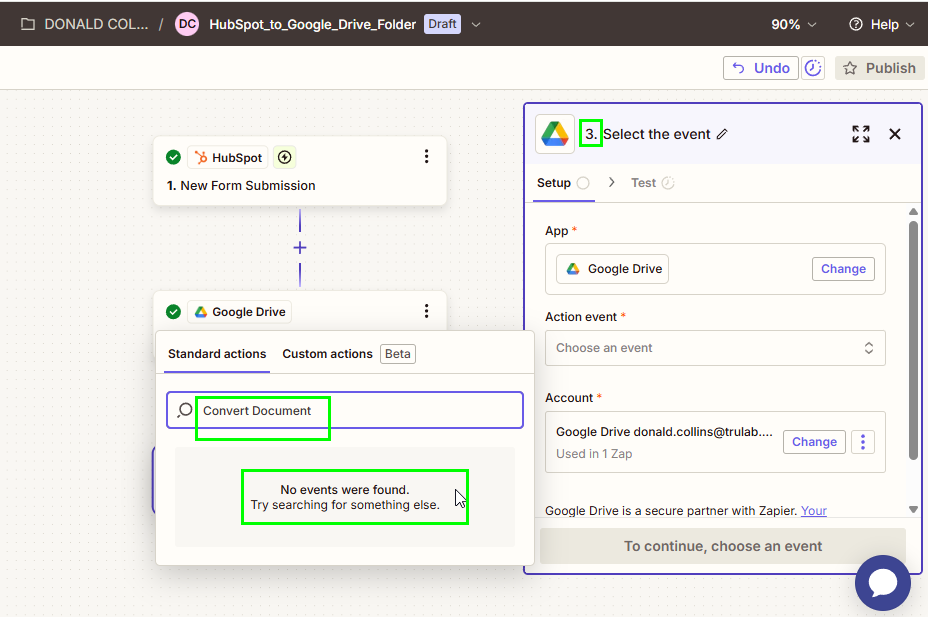This screenshot has height=617, width=928.
Task: Open the Your link in security note
Action: 813,511
